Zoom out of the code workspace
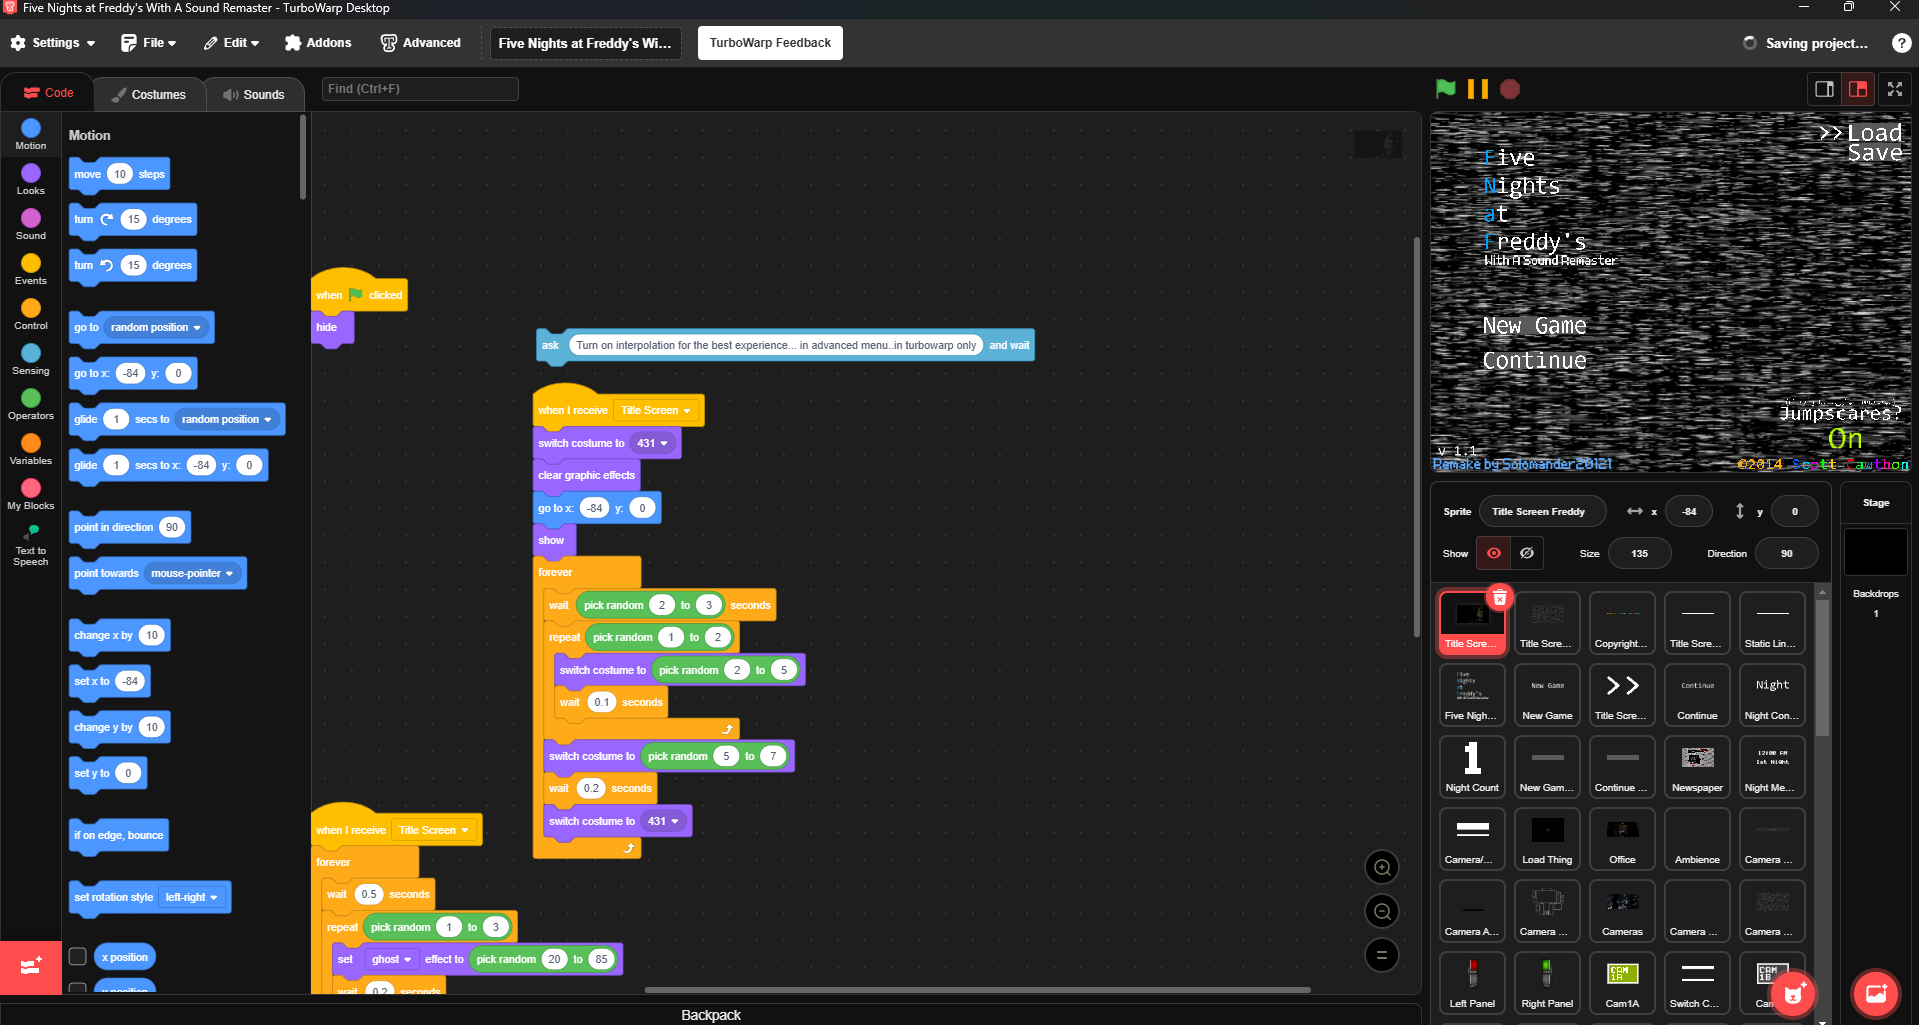 [x=1382, y=911]
